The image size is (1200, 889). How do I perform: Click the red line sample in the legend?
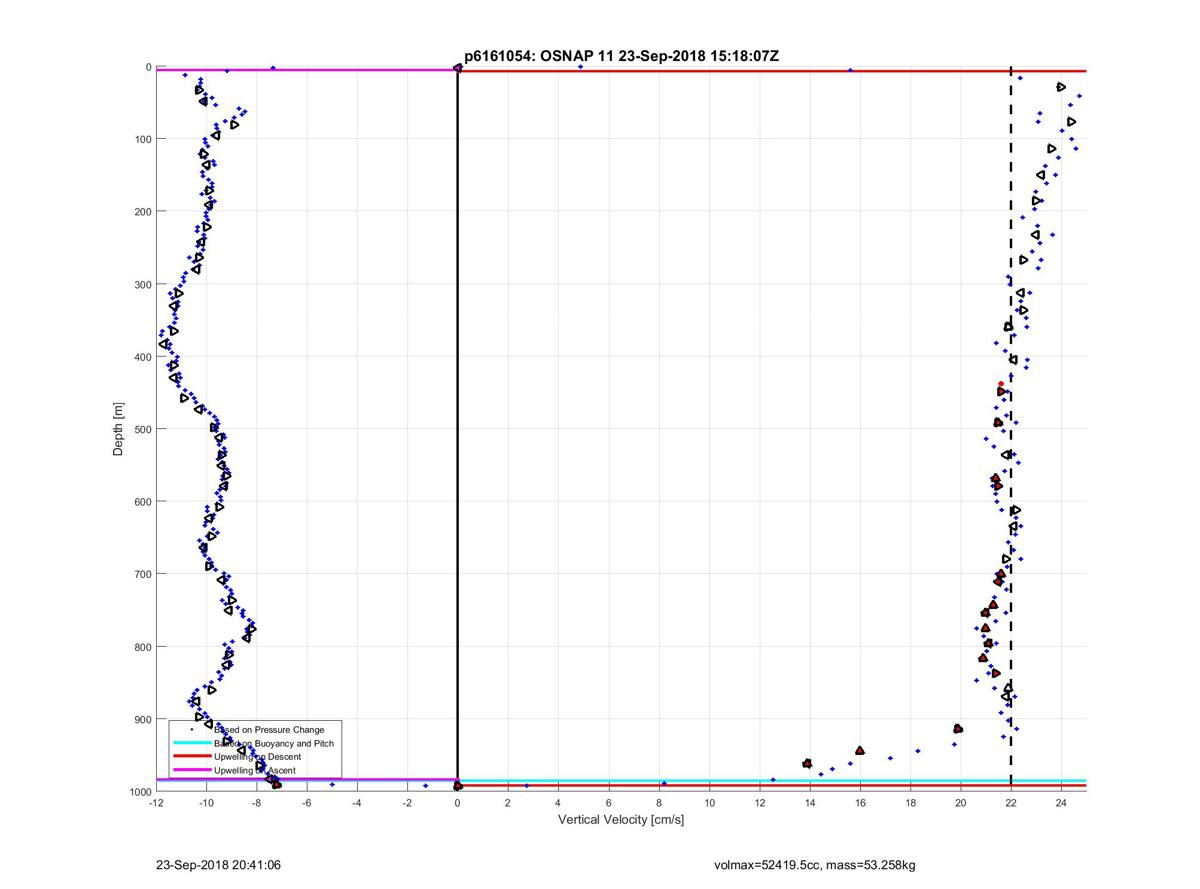[x=191, y=757]
